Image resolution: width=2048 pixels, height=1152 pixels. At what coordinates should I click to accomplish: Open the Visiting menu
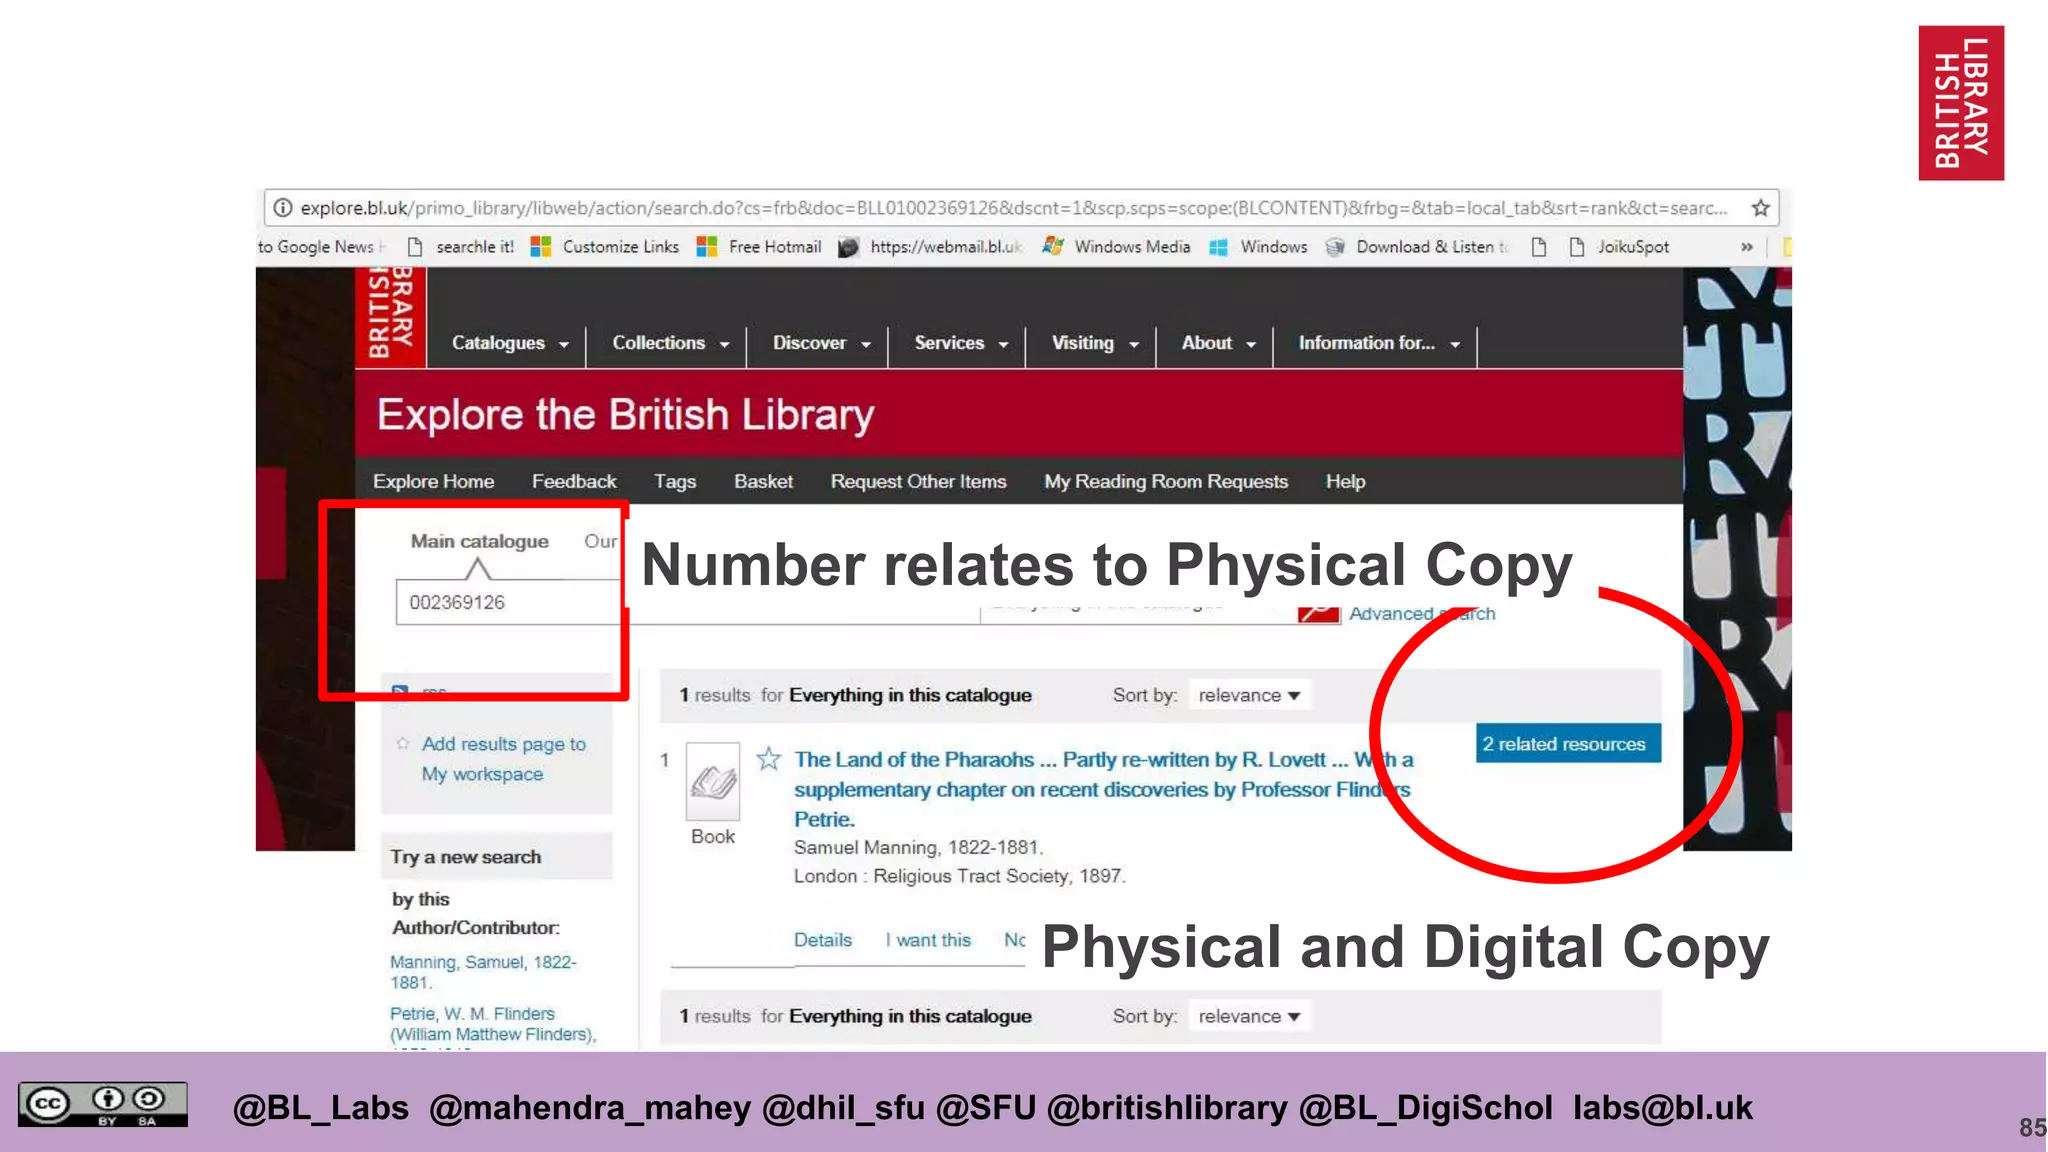click(x=1095, y=343)
